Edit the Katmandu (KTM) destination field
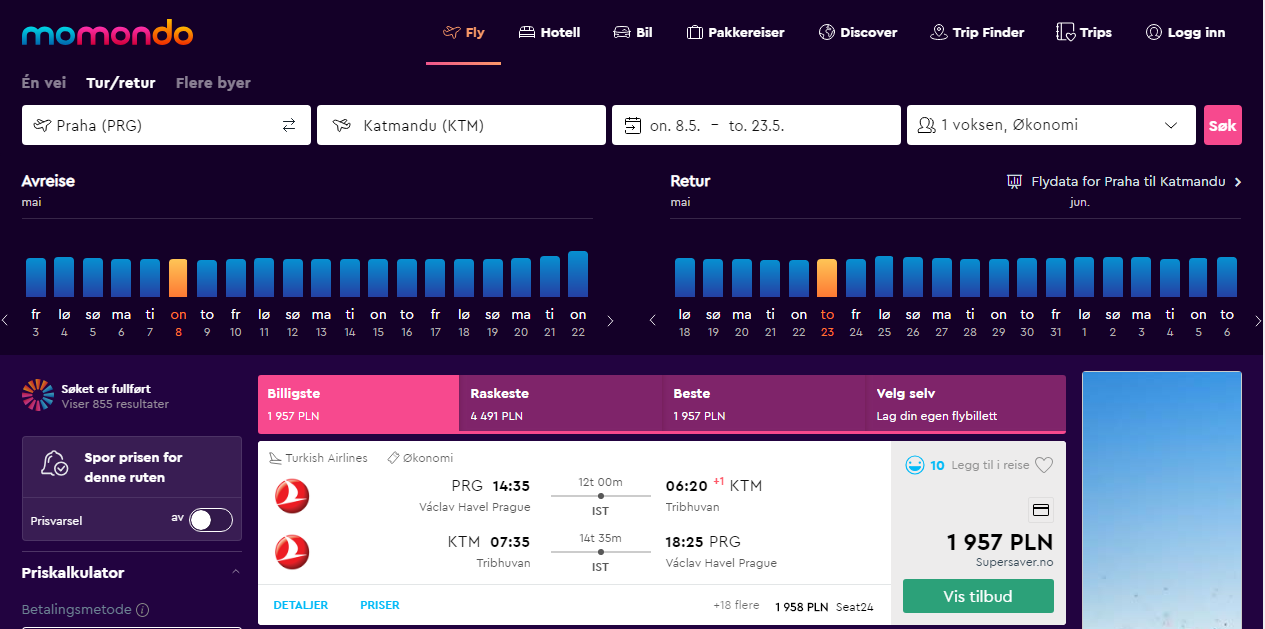Screen dimensions: 1265x629 tap(461, 125)
